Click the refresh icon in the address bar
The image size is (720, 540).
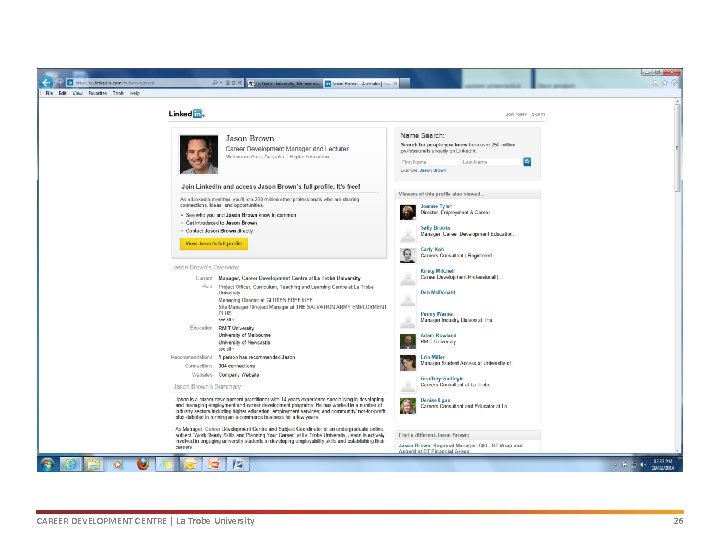tap(233, 83)
